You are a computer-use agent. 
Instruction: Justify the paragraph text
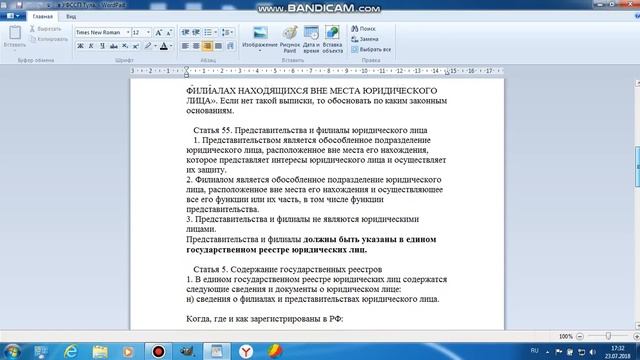coord(218,46)
